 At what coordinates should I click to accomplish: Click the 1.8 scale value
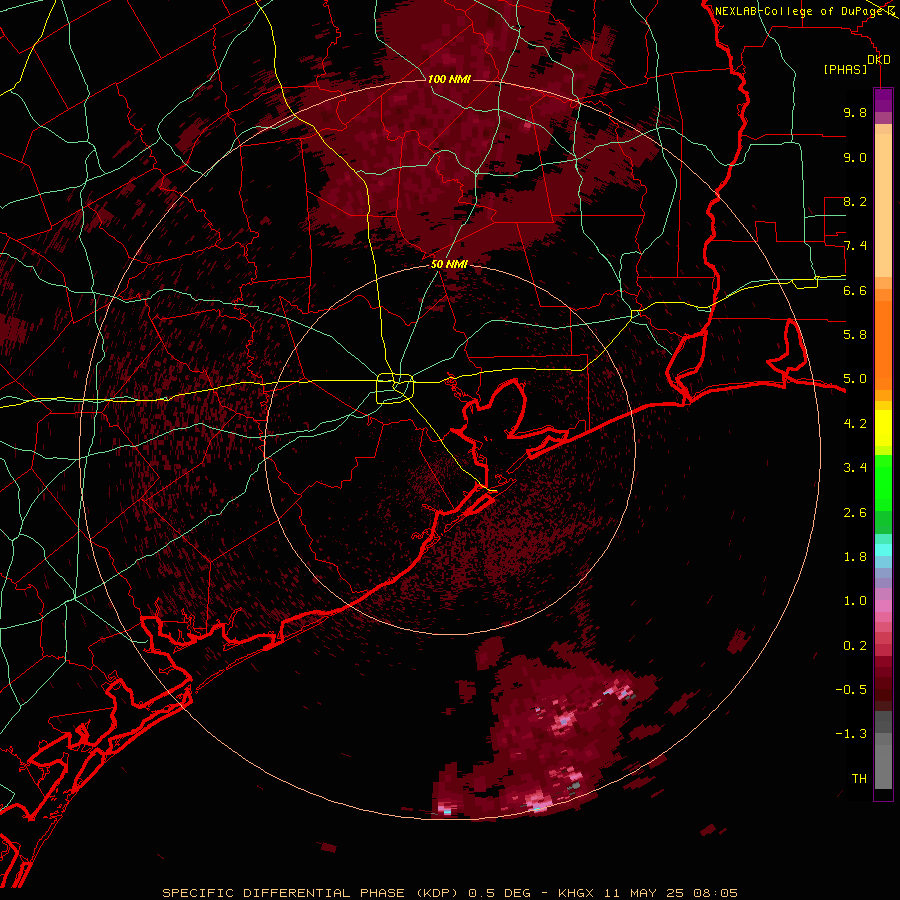(x=855, y=557)
